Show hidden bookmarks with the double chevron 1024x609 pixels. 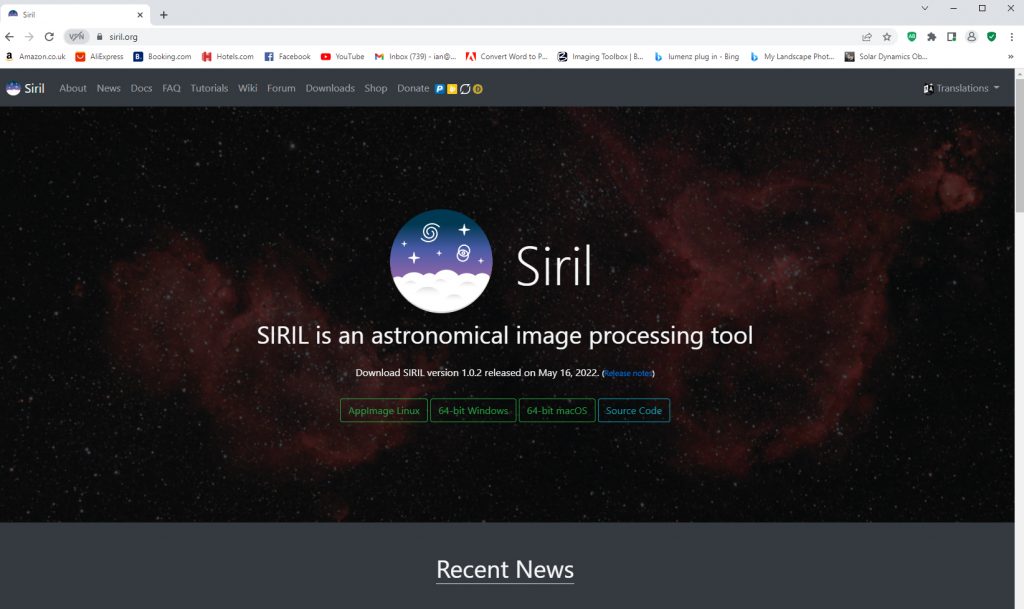point(1010,57)
